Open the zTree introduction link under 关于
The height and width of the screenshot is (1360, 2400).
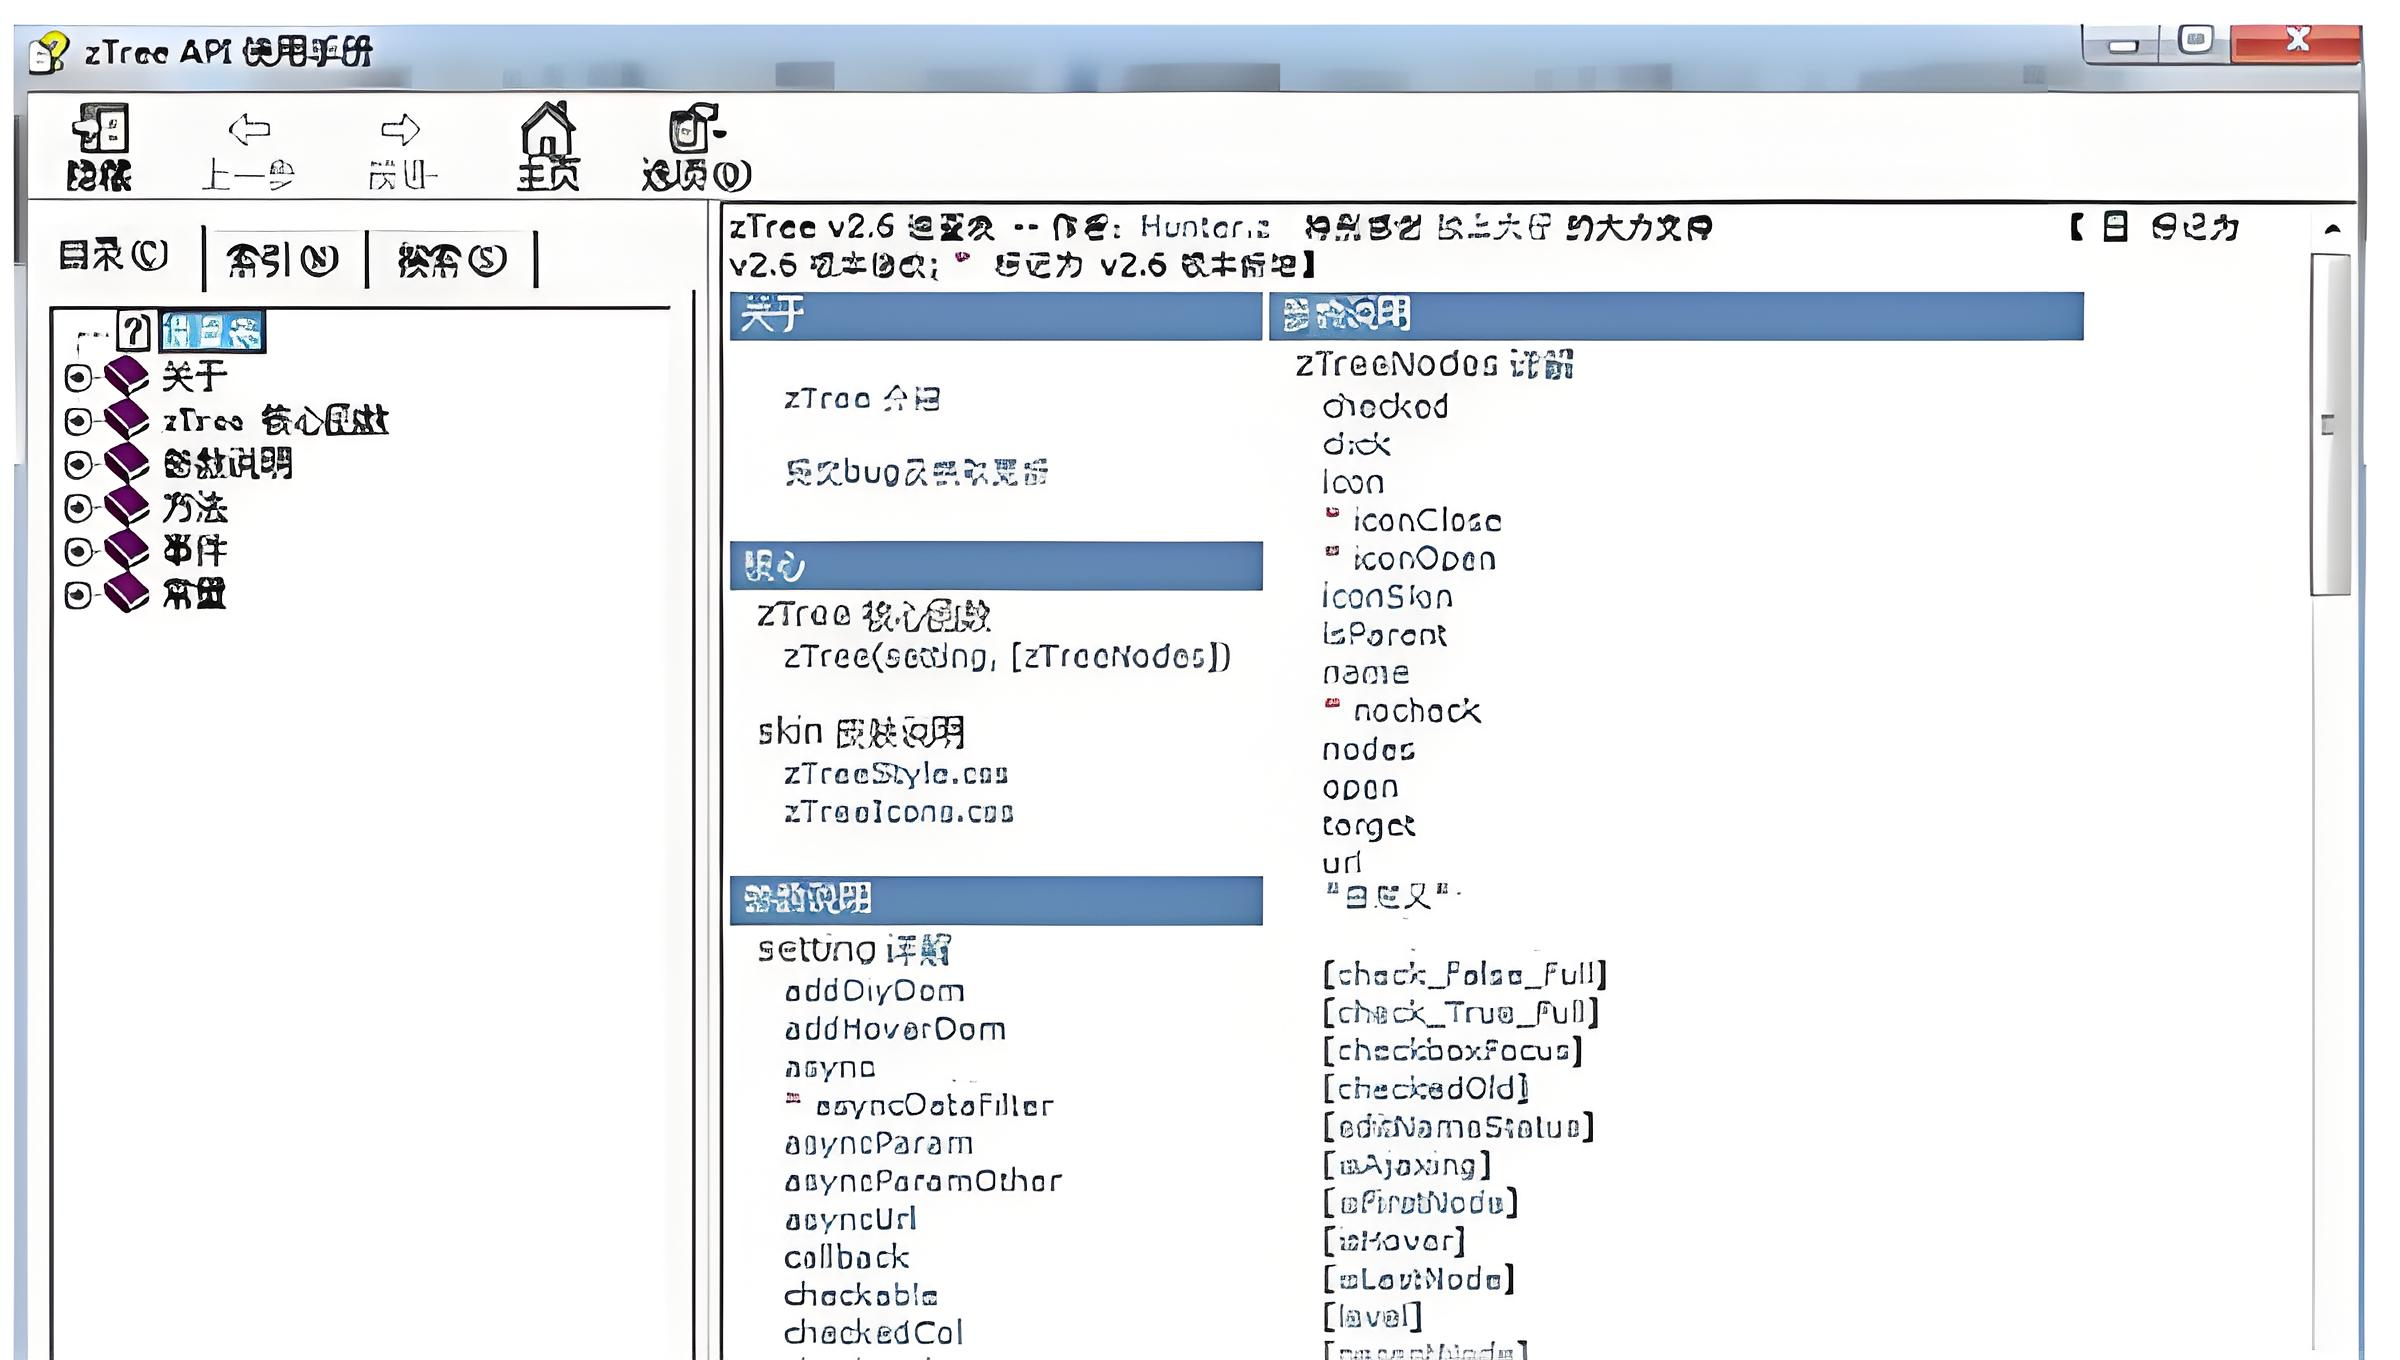point(862,399)
